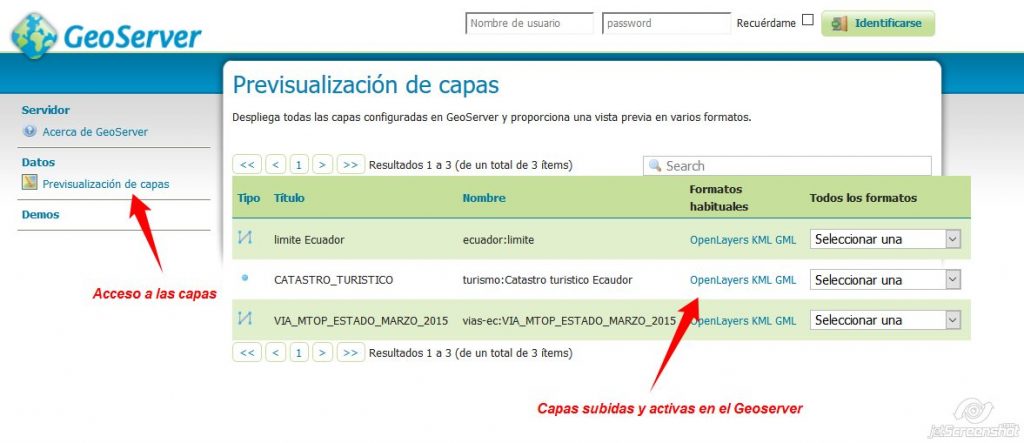
Task: Sort table by Título column header
Action: [288, 198]
